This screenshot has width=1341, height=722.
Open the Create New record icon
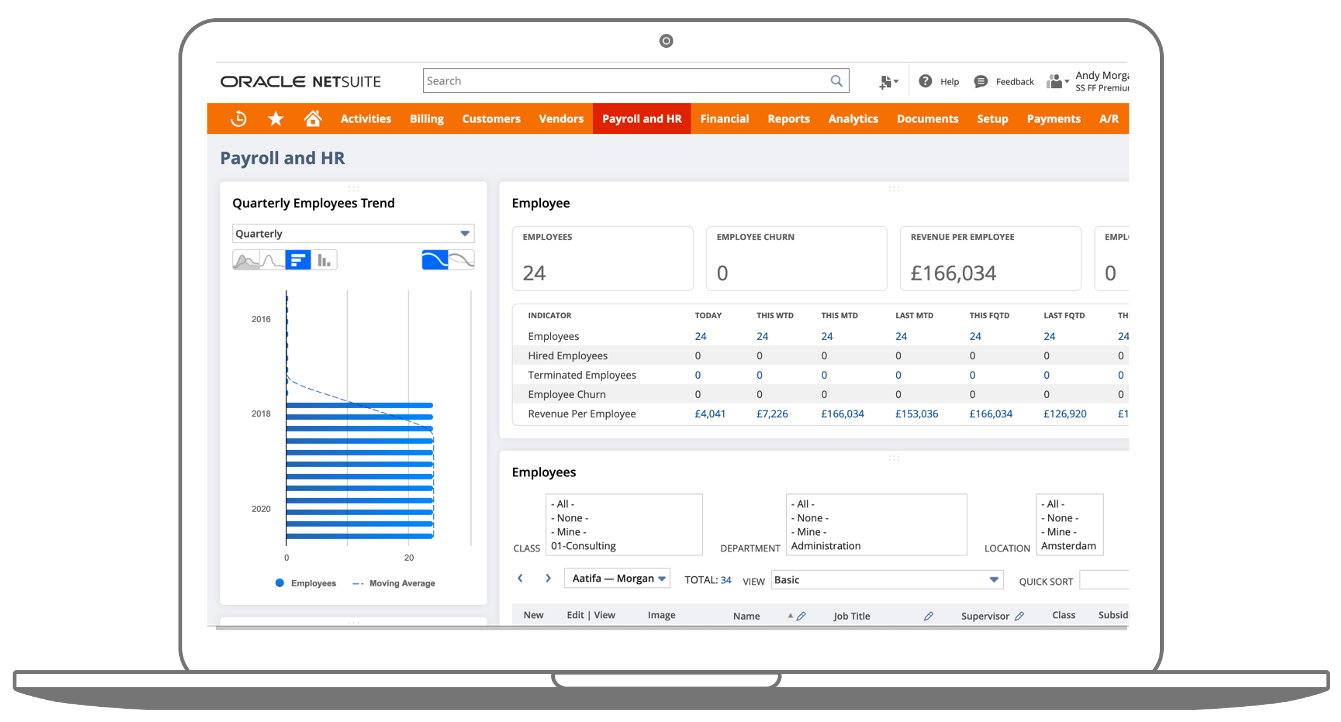pyautogui.click(x=886, y=81)
